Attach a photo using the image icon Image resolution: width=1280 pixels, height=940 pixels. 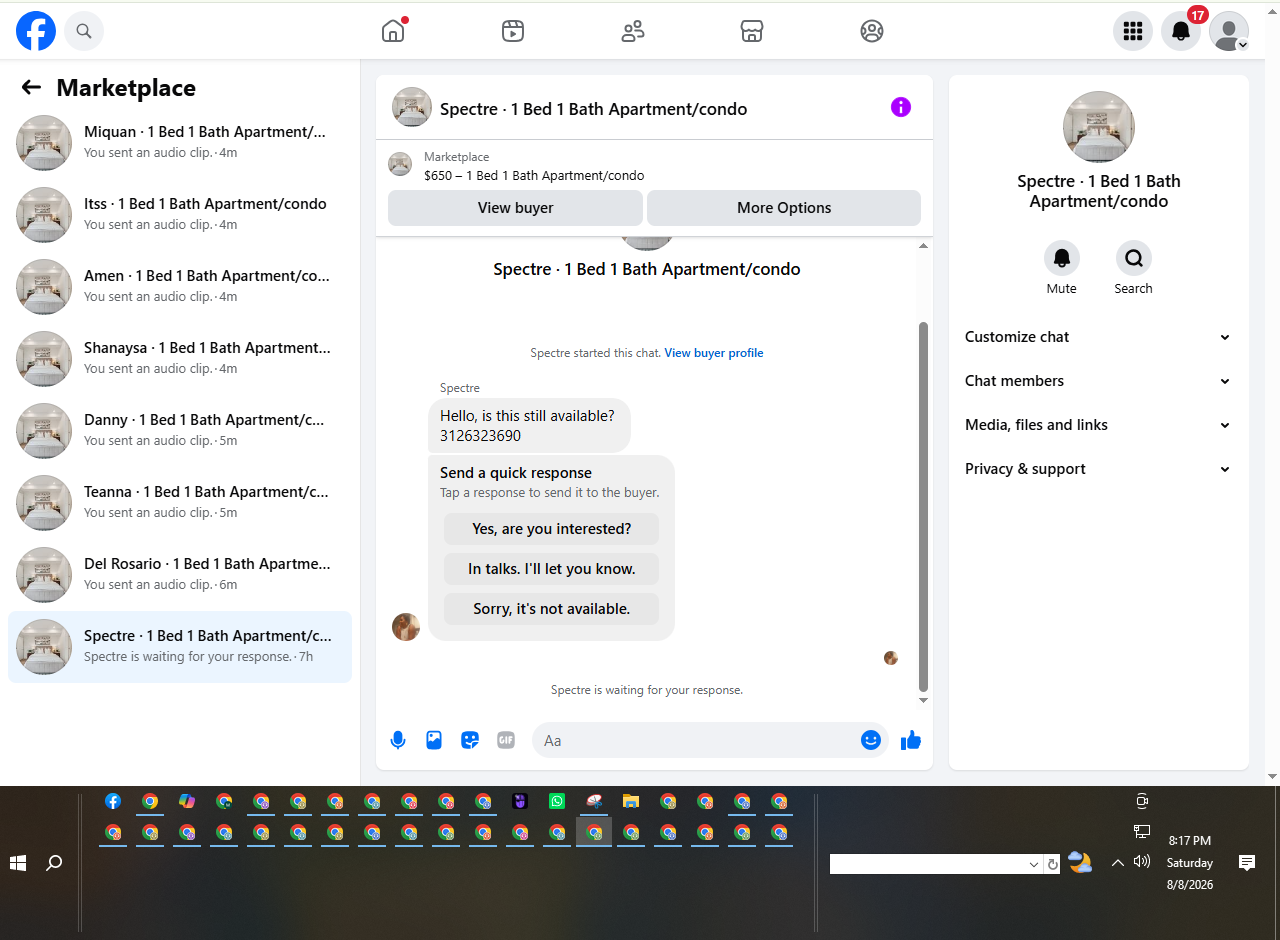pyautogui.click(x=434, y=740)
